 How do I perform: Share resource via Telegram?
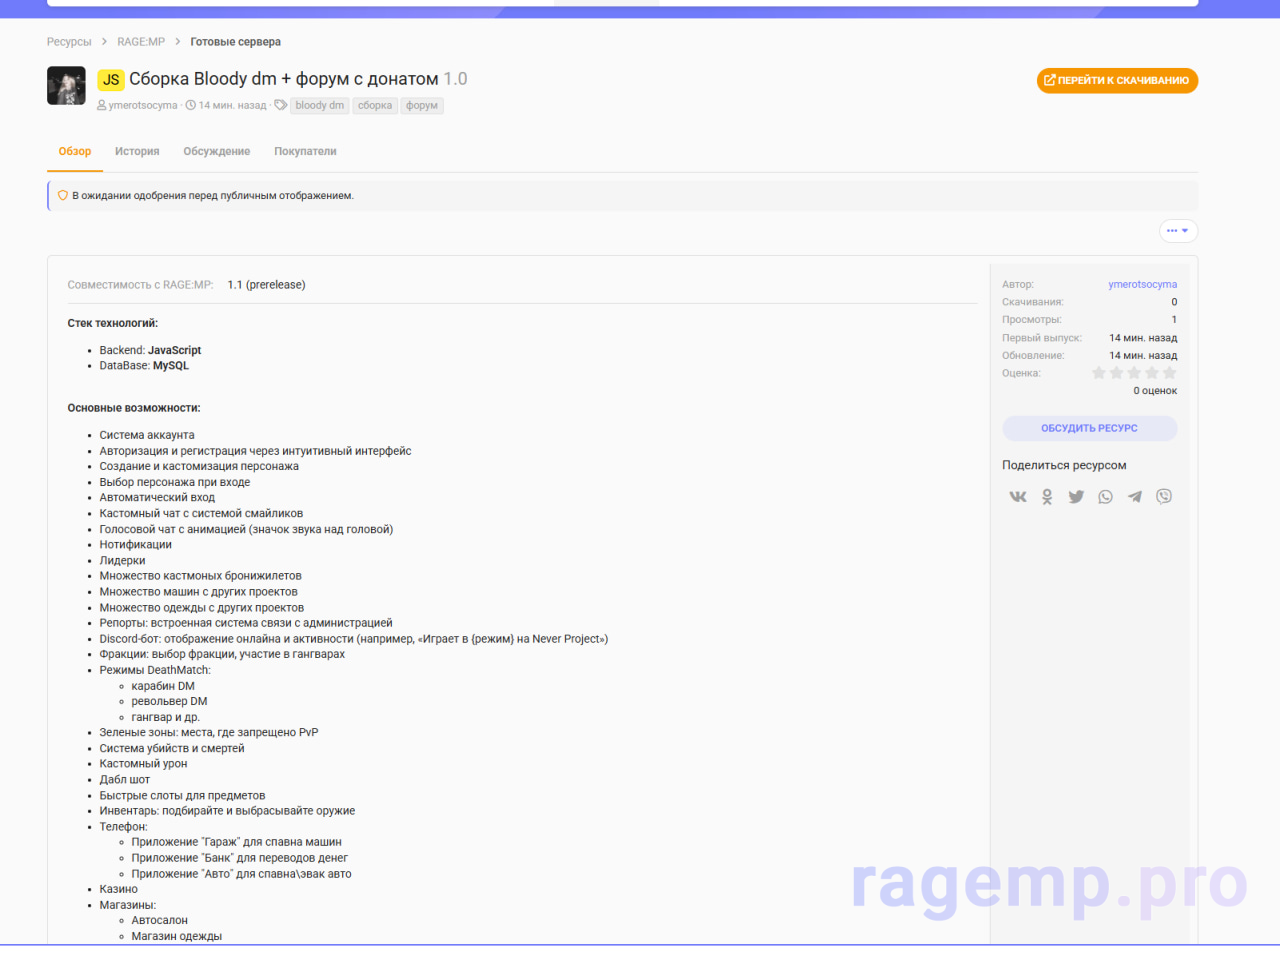[1135, 497]
